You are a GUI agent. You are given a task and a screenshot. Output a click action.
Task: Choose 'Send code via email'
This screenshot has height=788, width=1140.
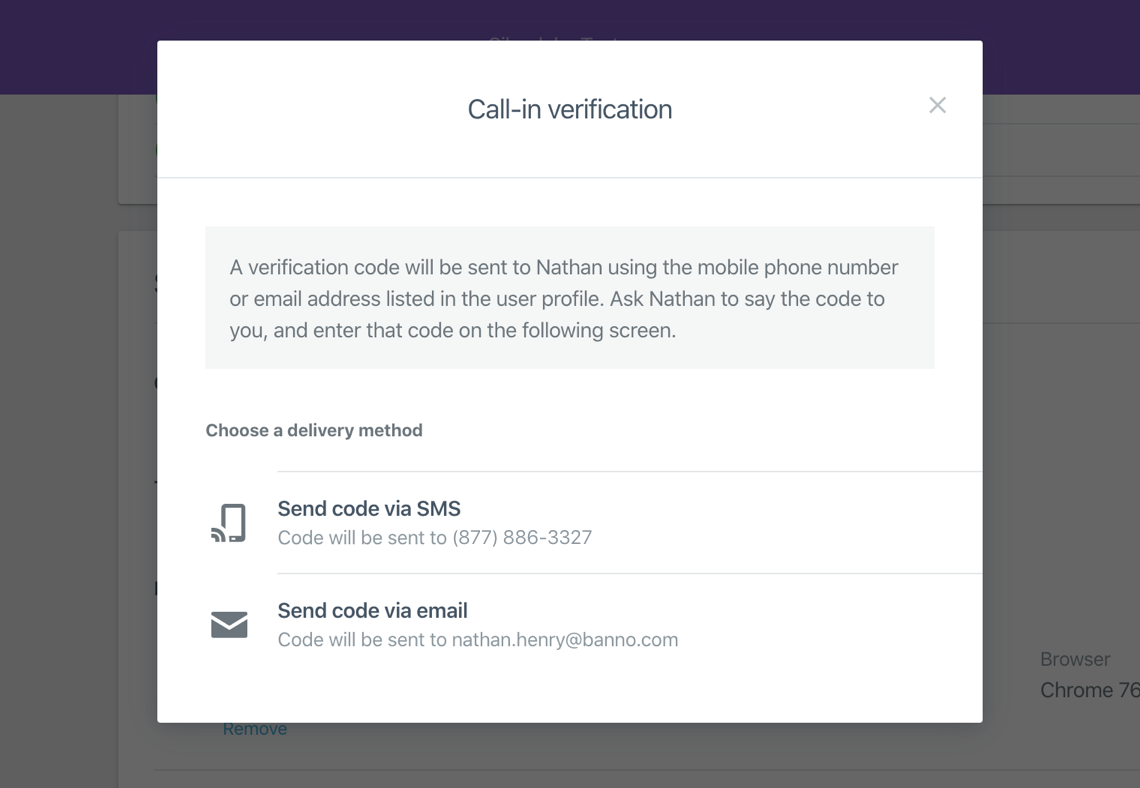373,610
